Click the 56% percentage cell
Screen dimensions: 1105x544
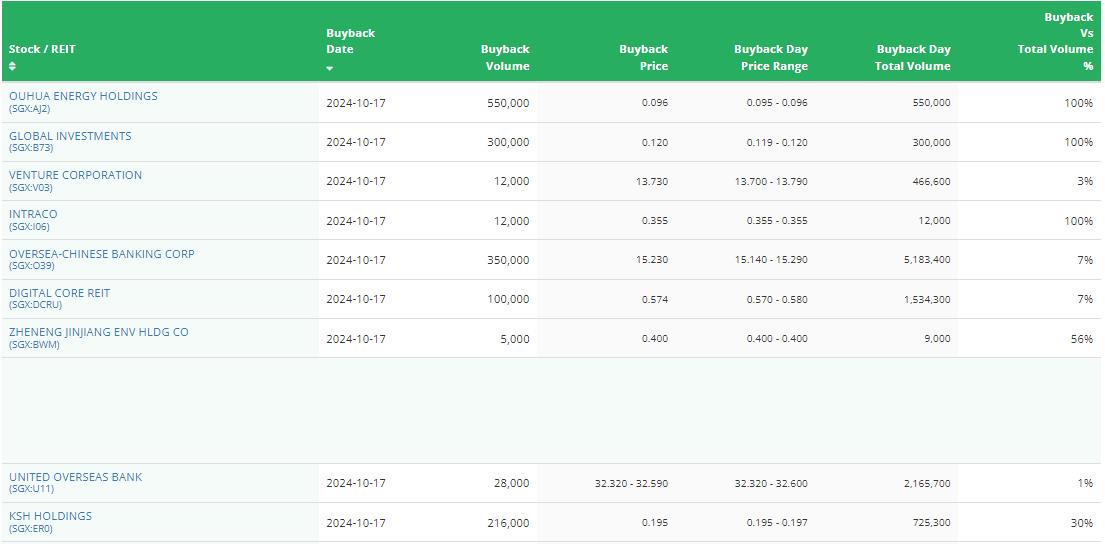click(1082, 339)
